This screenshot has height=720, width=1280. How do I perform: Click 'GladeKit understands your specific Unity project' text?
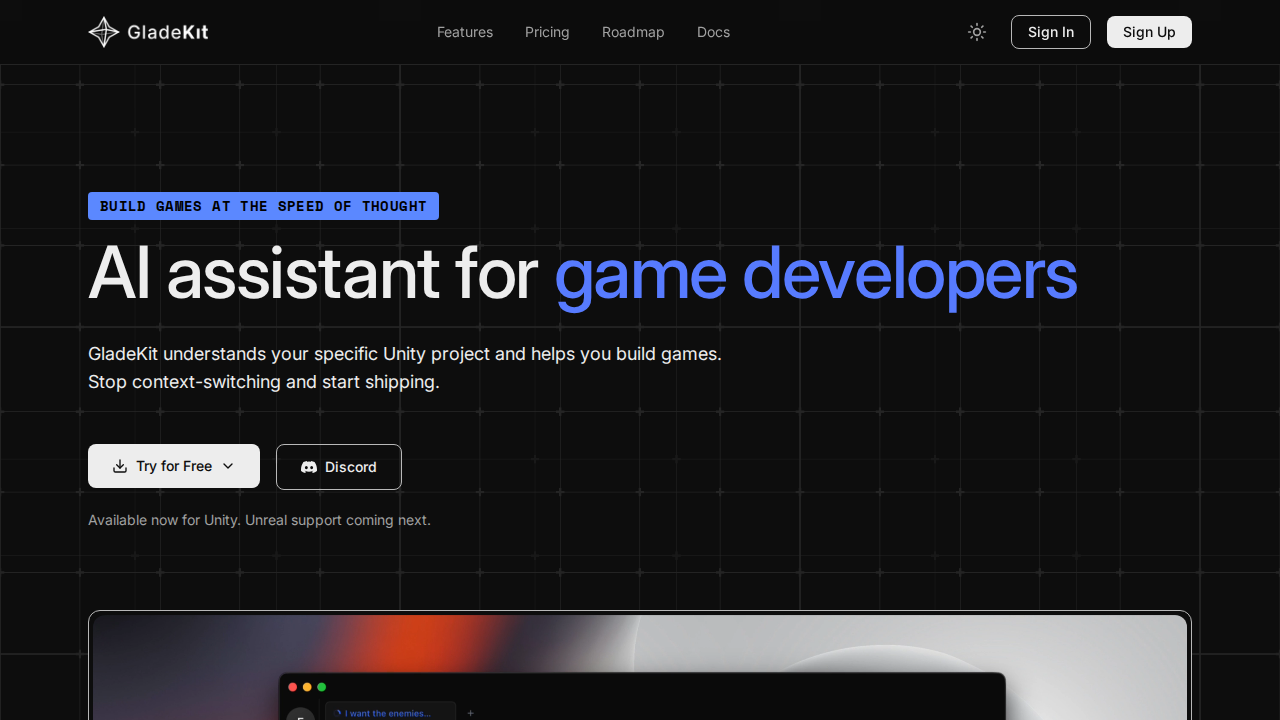click(x=405, y=354)
